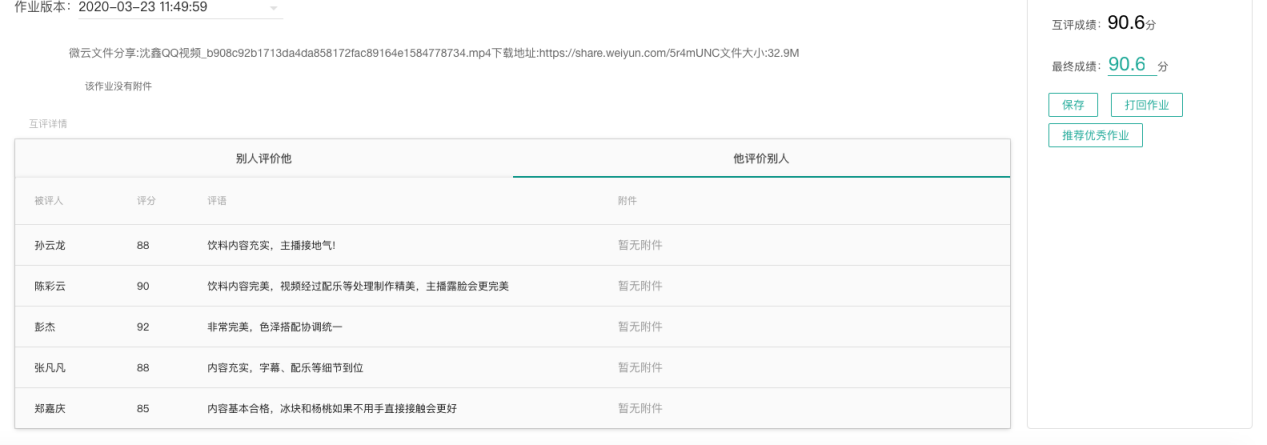Click the 附件 column header

[x=627, y=201]
